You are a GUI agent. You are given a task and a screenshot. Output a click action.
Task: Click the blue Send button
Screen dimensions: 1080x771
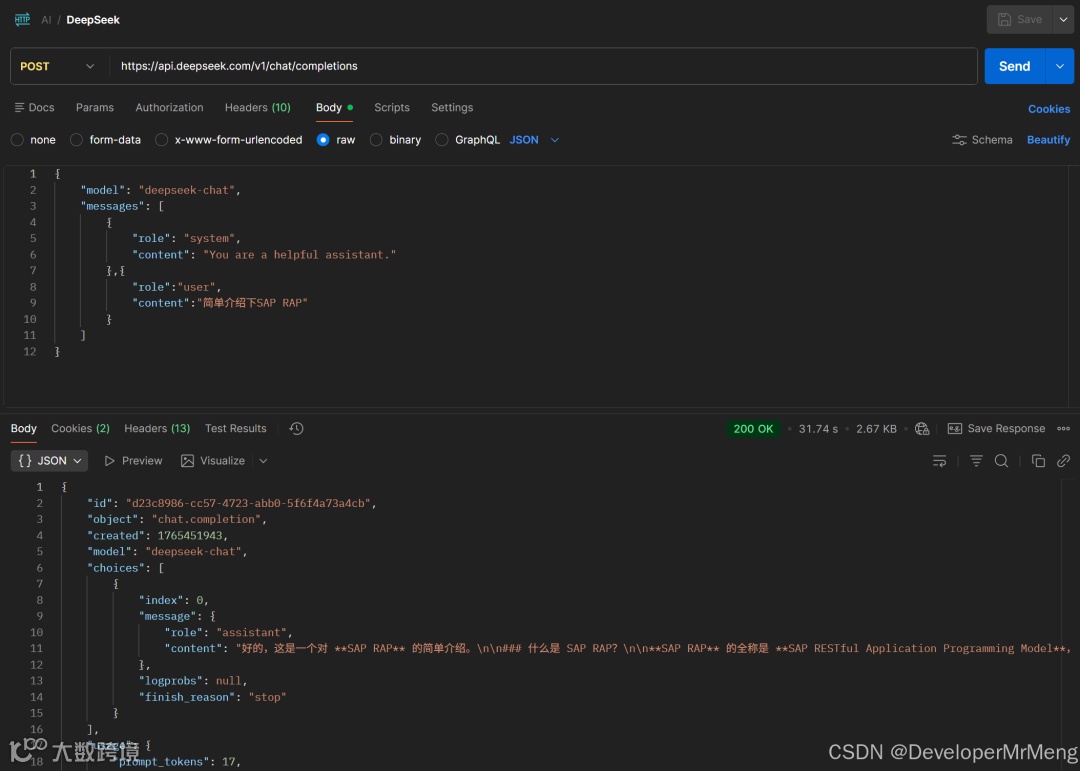(x=1015, y=66)
